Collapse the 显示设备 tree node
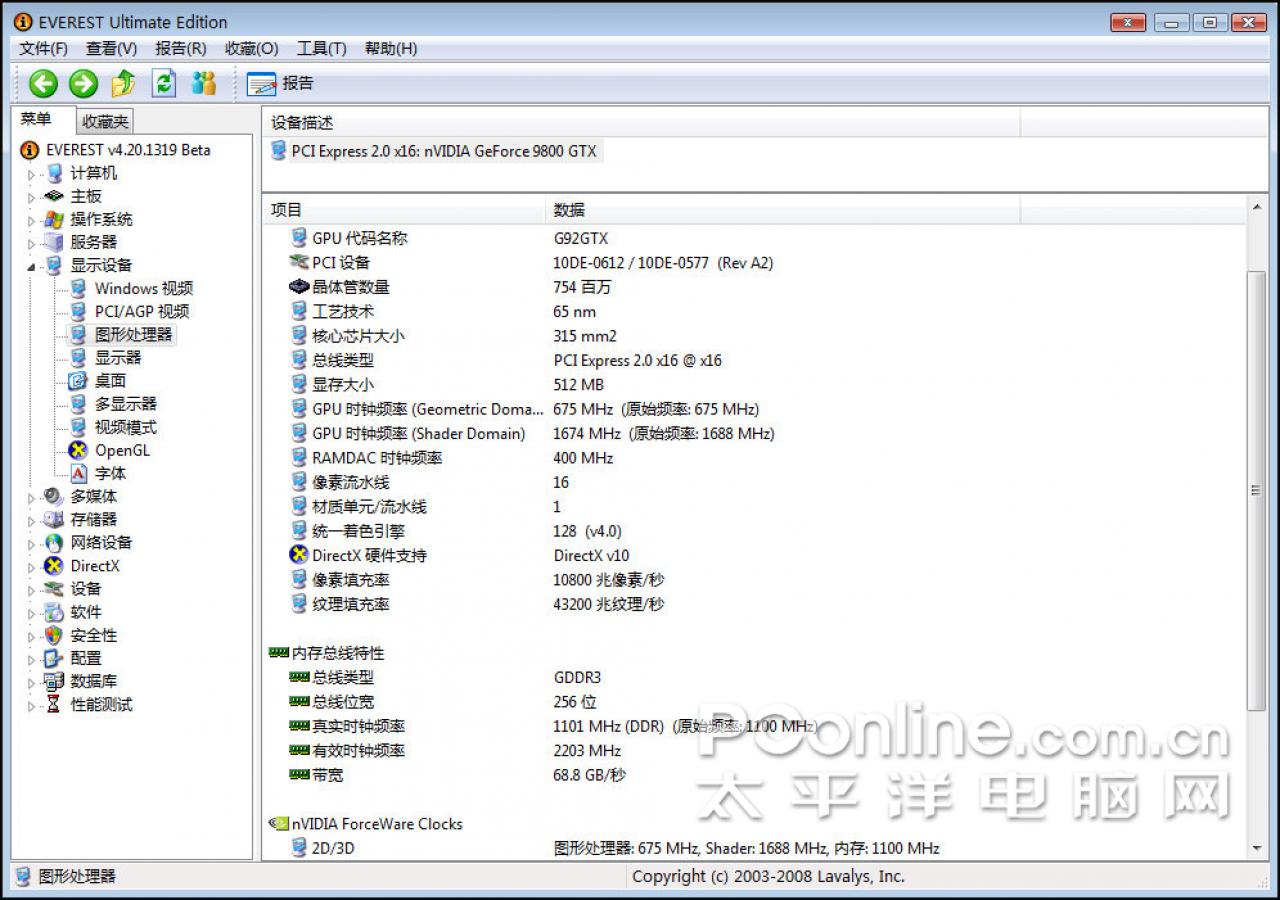This screenshot has width=1280, height=900. [x=31, y=266]
